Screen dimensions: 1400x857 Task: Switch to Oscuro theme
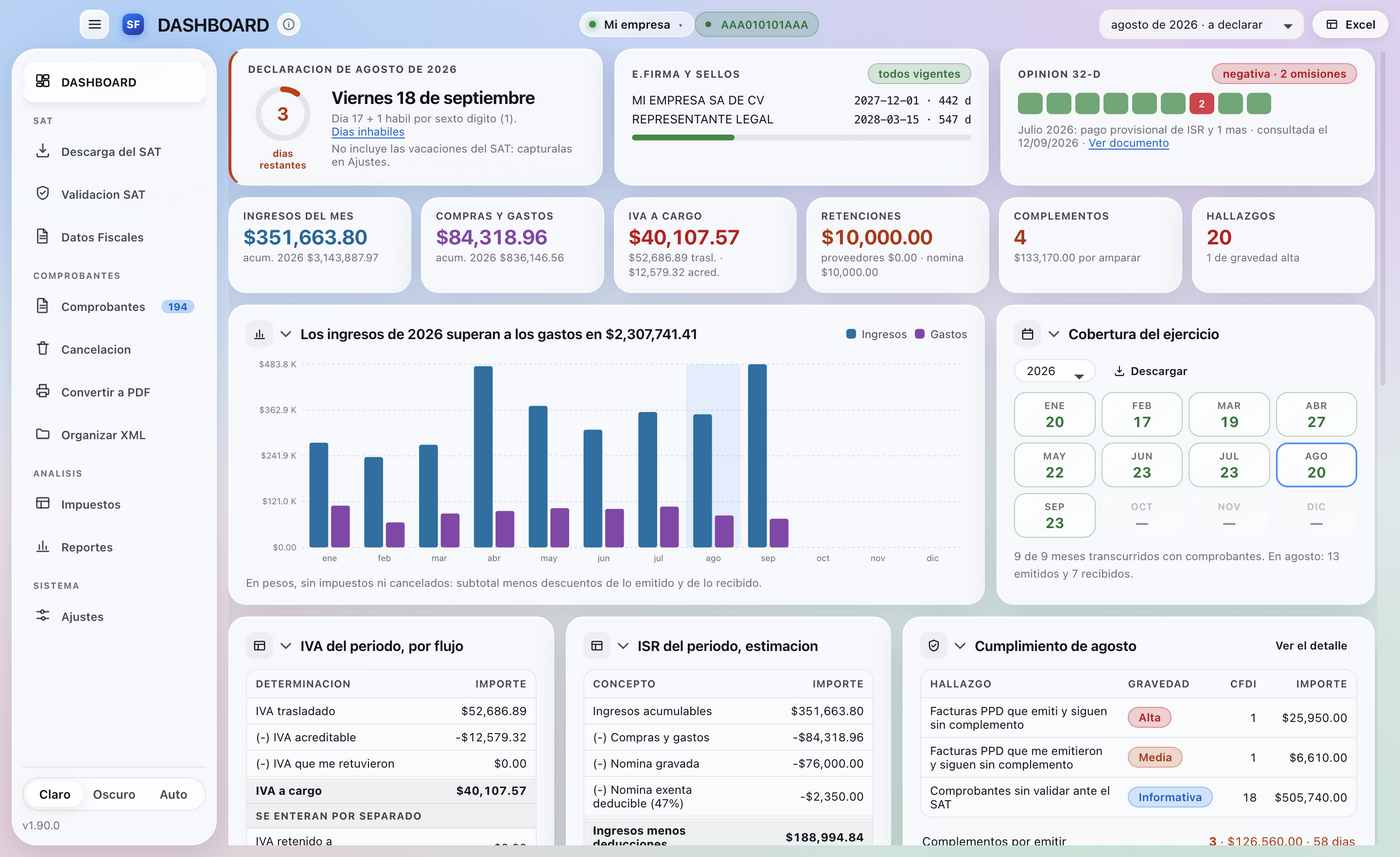[x=114, y=795]
